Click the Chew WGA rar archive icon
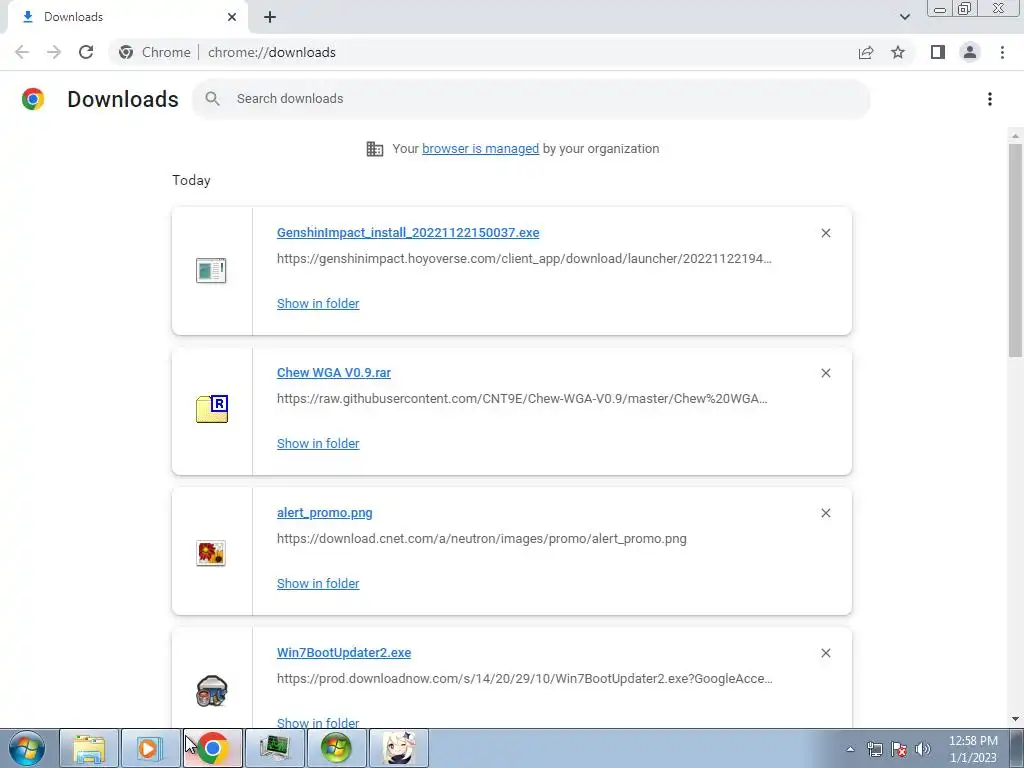 tap(212, 409)
